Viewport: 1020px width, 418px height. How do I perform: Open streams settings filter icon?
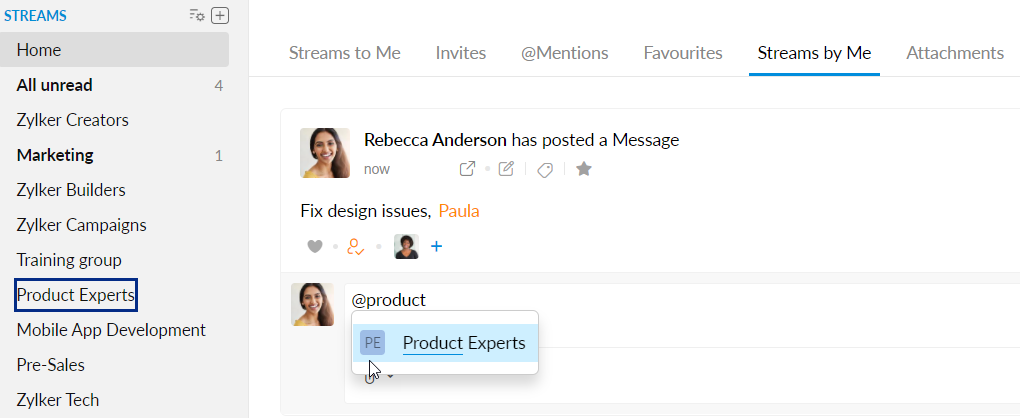(x=197, y=15)
